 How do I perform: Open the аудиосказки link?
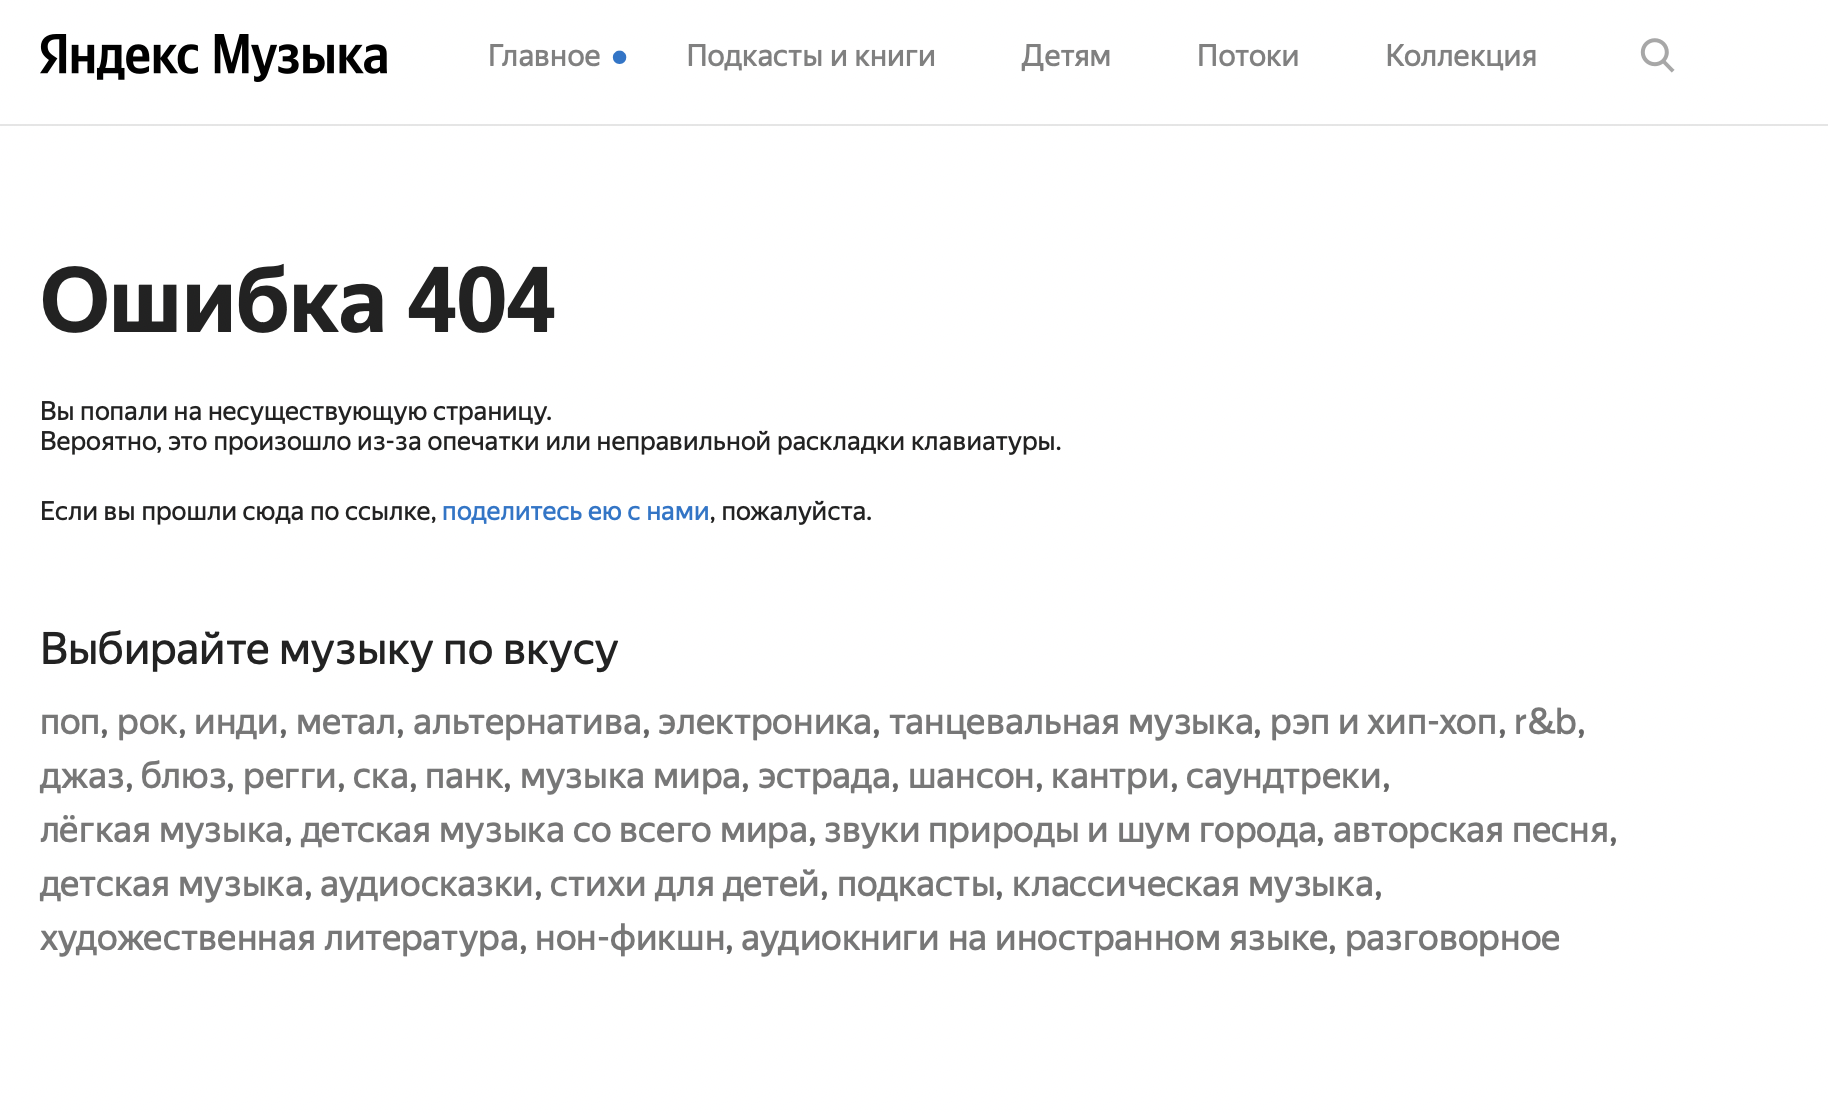pyautogui.click(x=426, y=885)
